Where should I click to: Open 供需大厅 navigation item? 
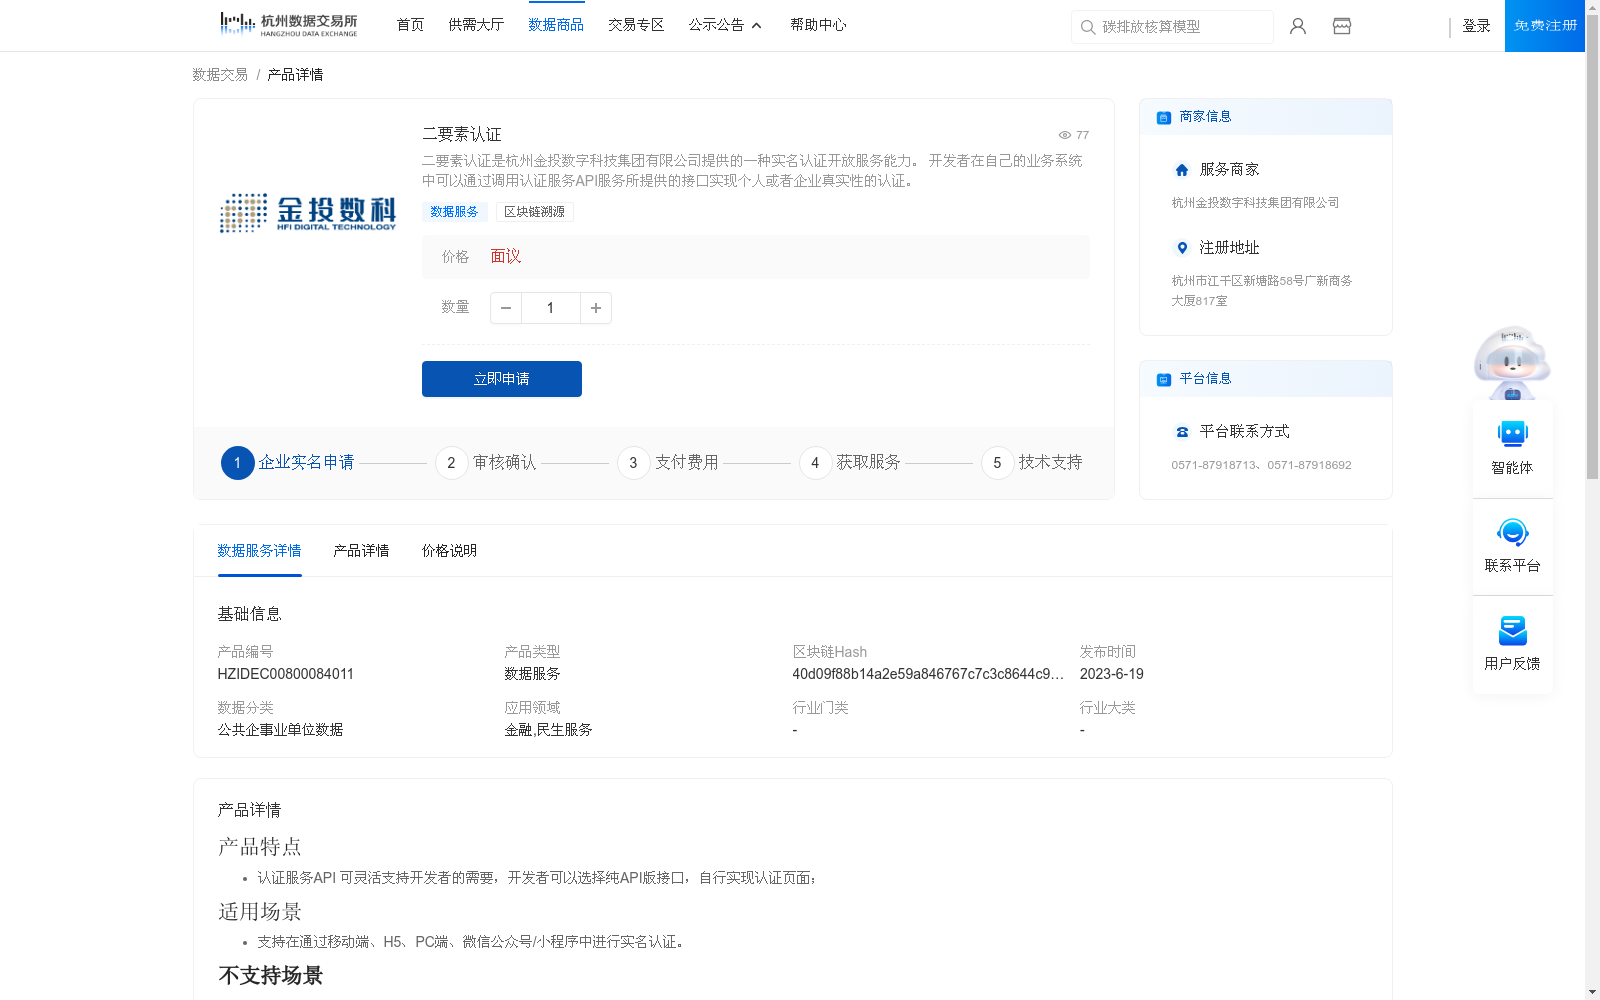coord(476,25)
